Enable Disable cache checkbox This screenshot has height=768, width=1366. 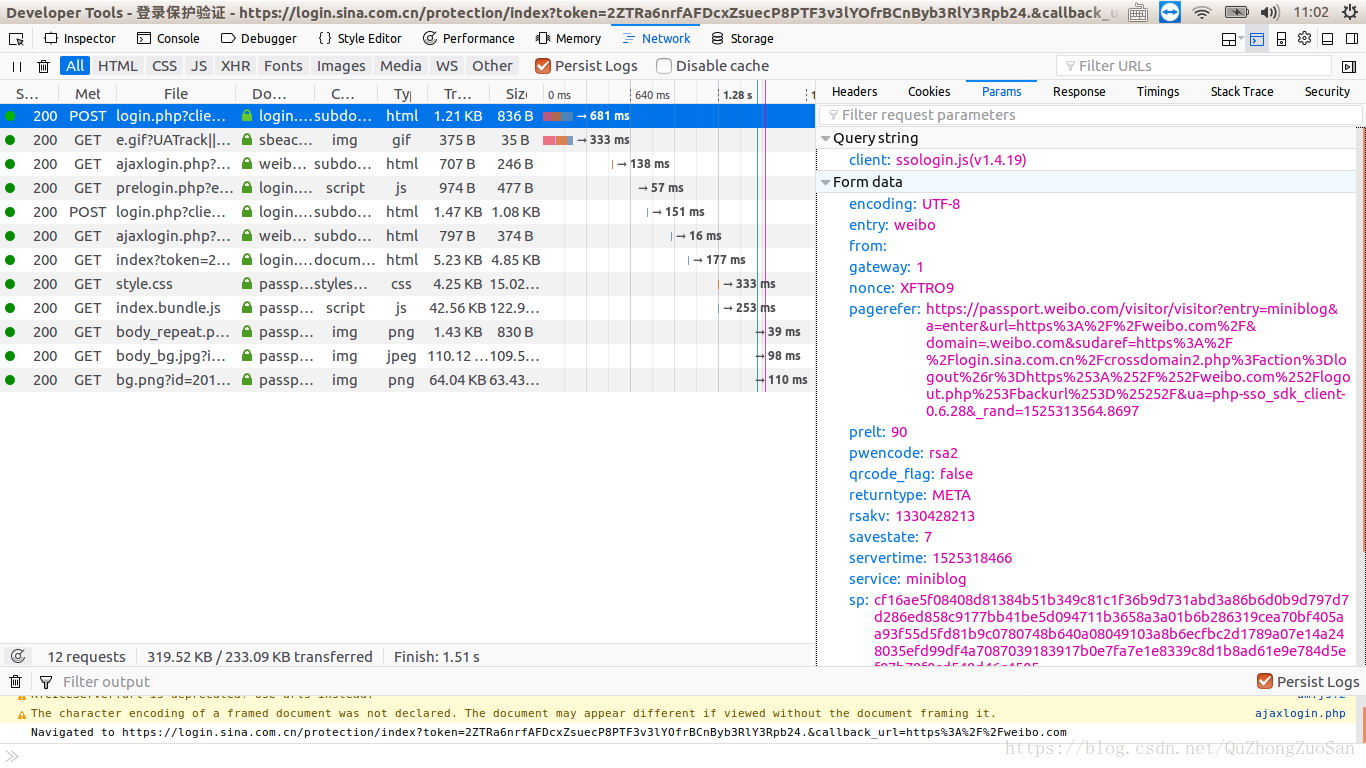664,66
